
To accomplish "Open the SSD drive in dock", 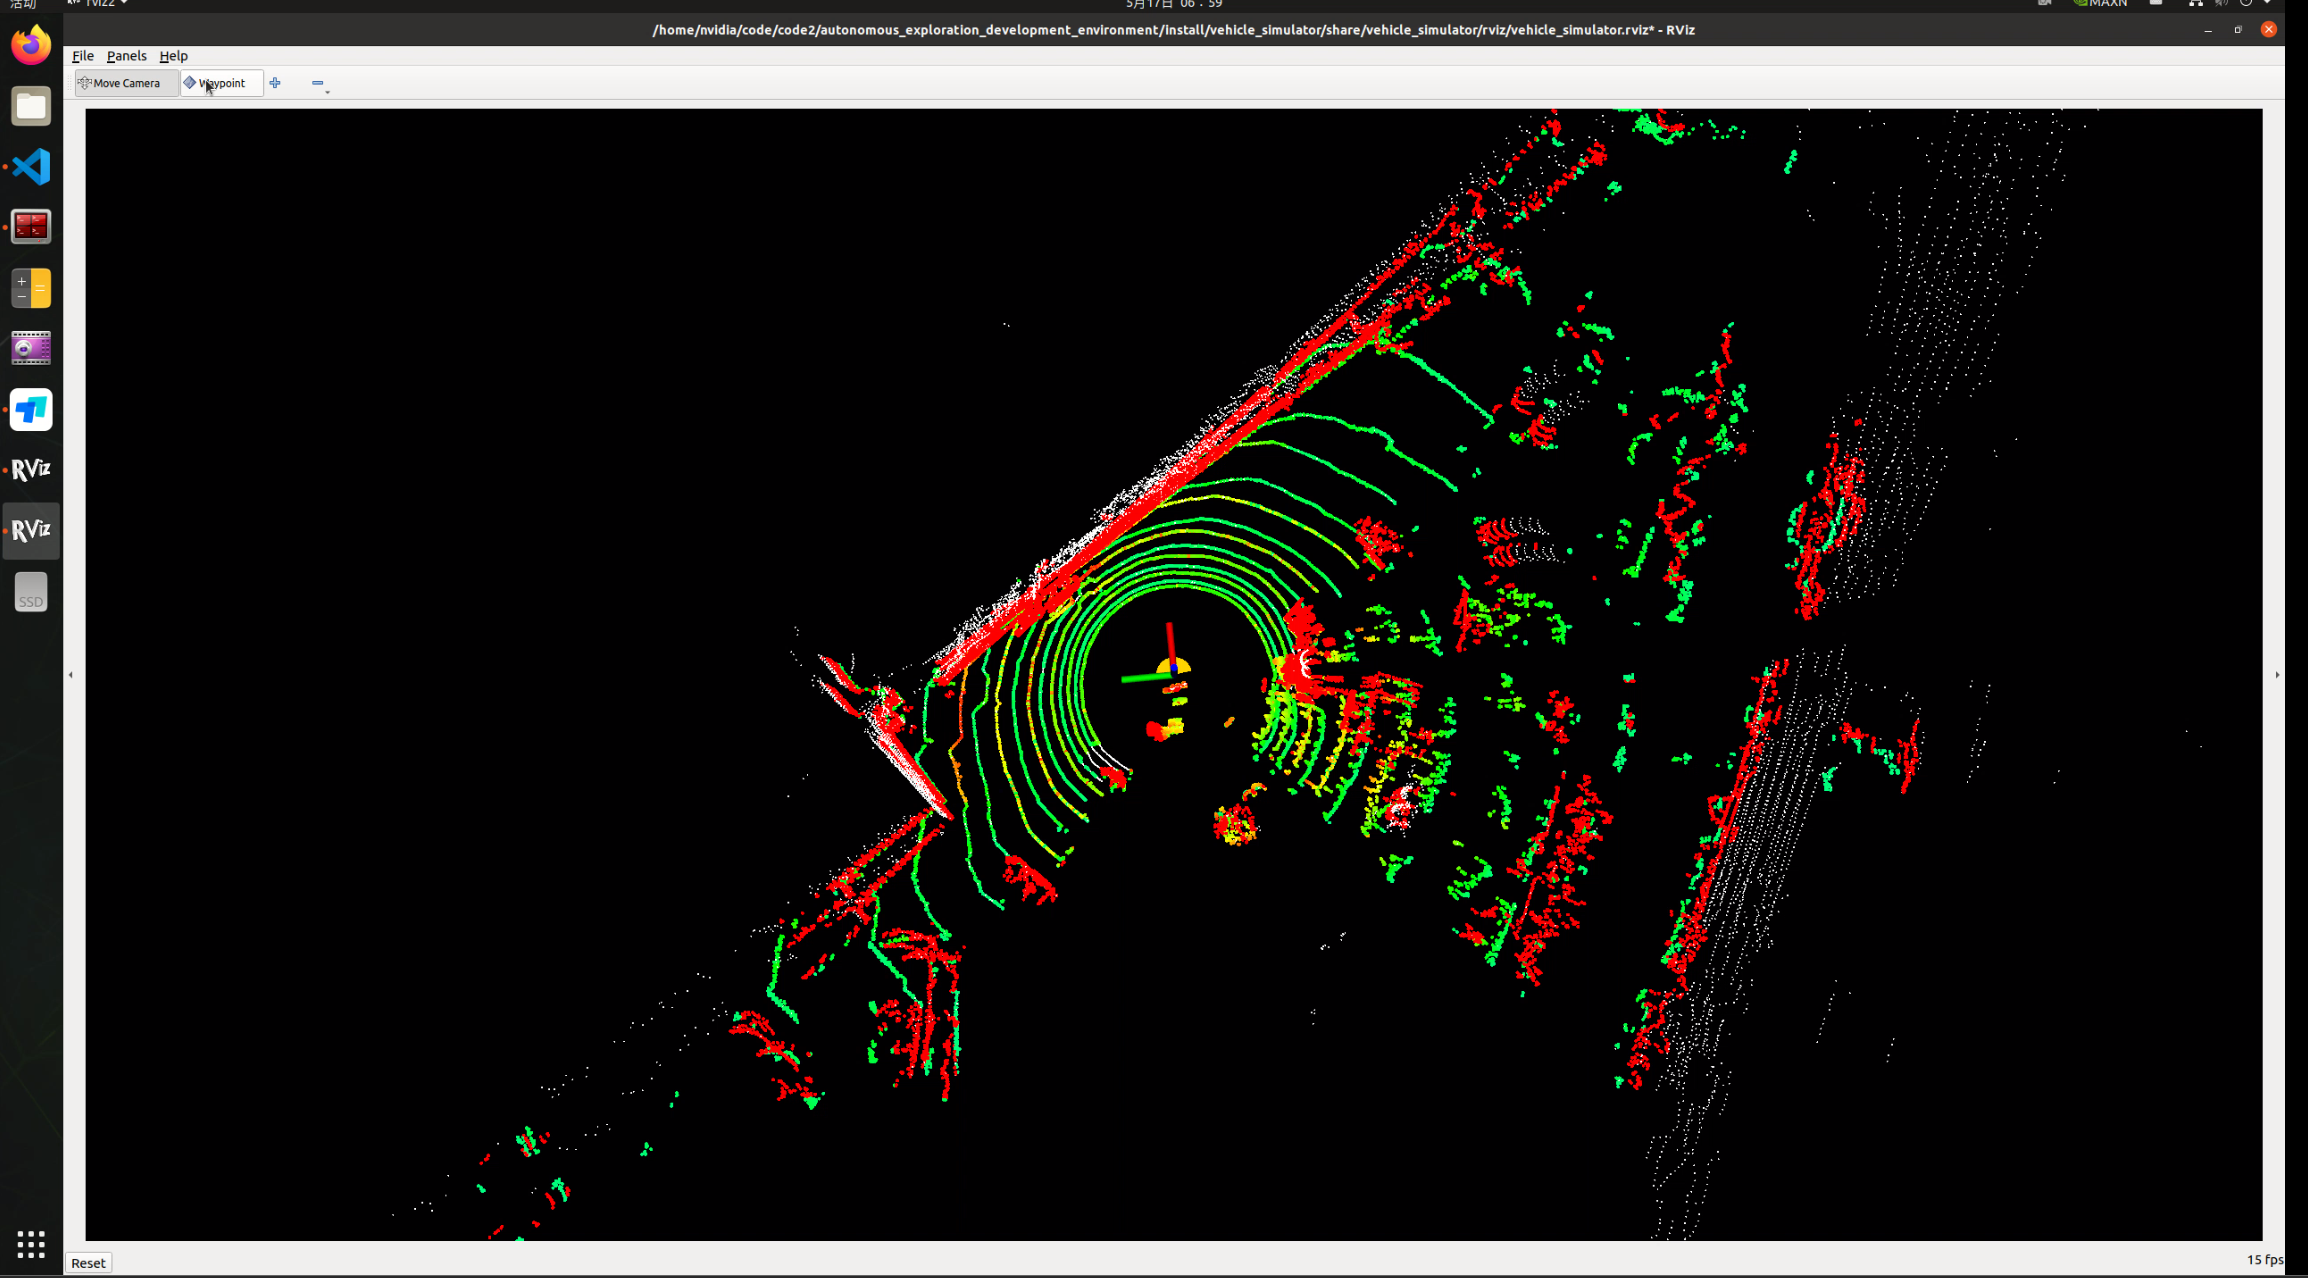I will coord(31,592).
